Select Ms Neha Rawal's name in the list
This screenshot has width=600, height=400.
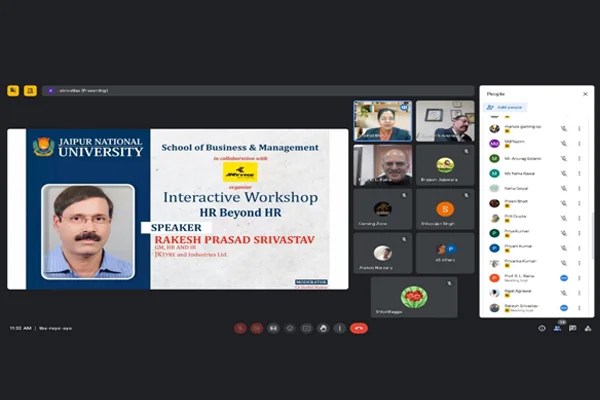[520, 173]
